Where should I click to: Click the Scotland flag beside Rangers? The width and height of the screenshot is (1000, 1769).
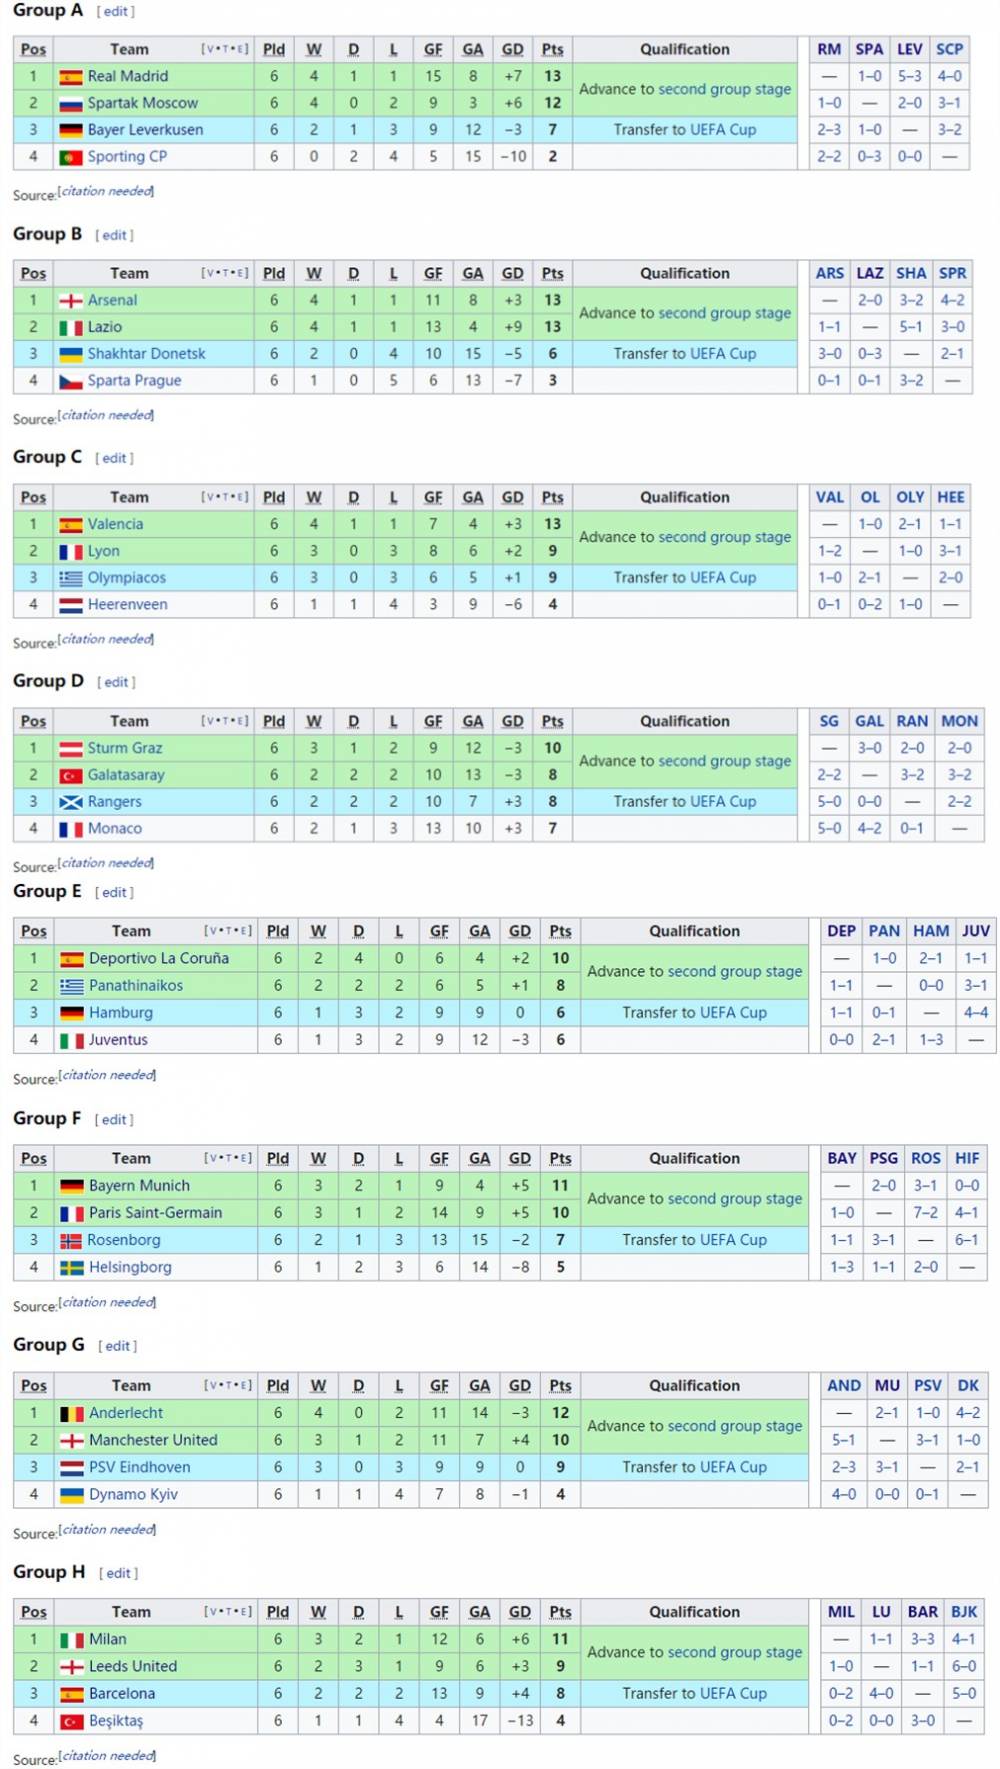(x=70, y=803)
